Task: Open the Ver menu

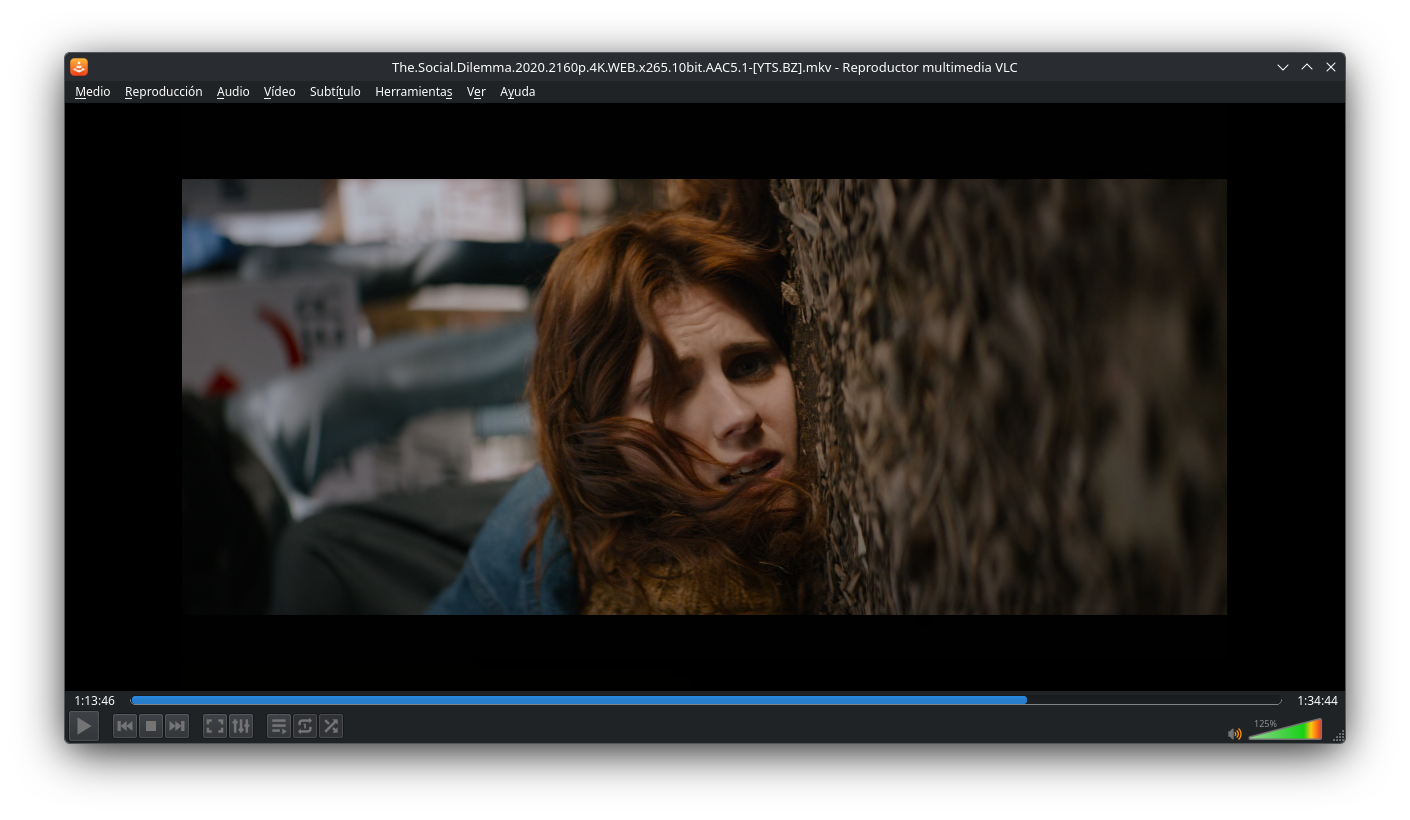Action: pos(476,92)
